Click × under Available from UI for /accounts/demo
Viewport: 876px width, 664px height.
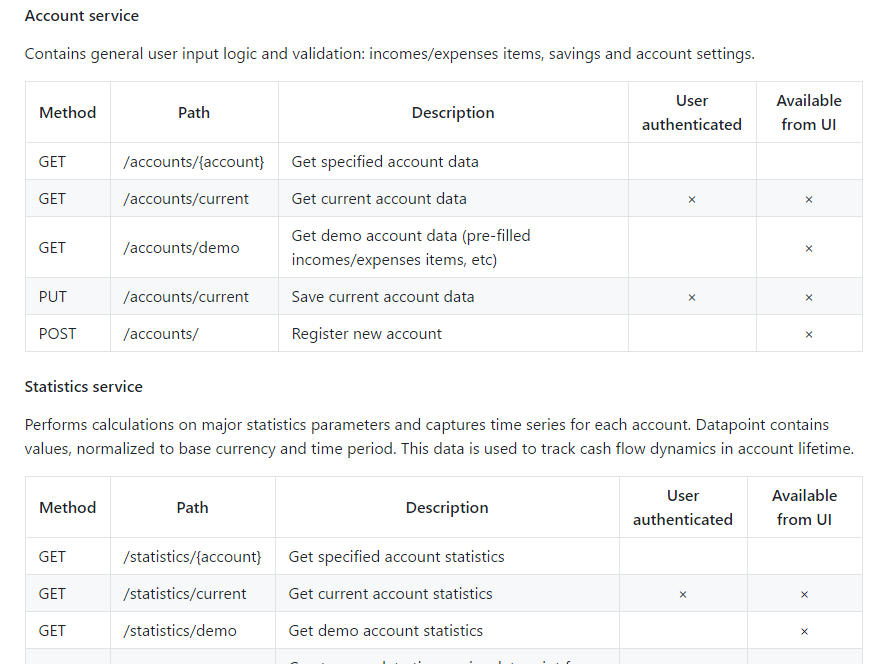pos(808,249)
